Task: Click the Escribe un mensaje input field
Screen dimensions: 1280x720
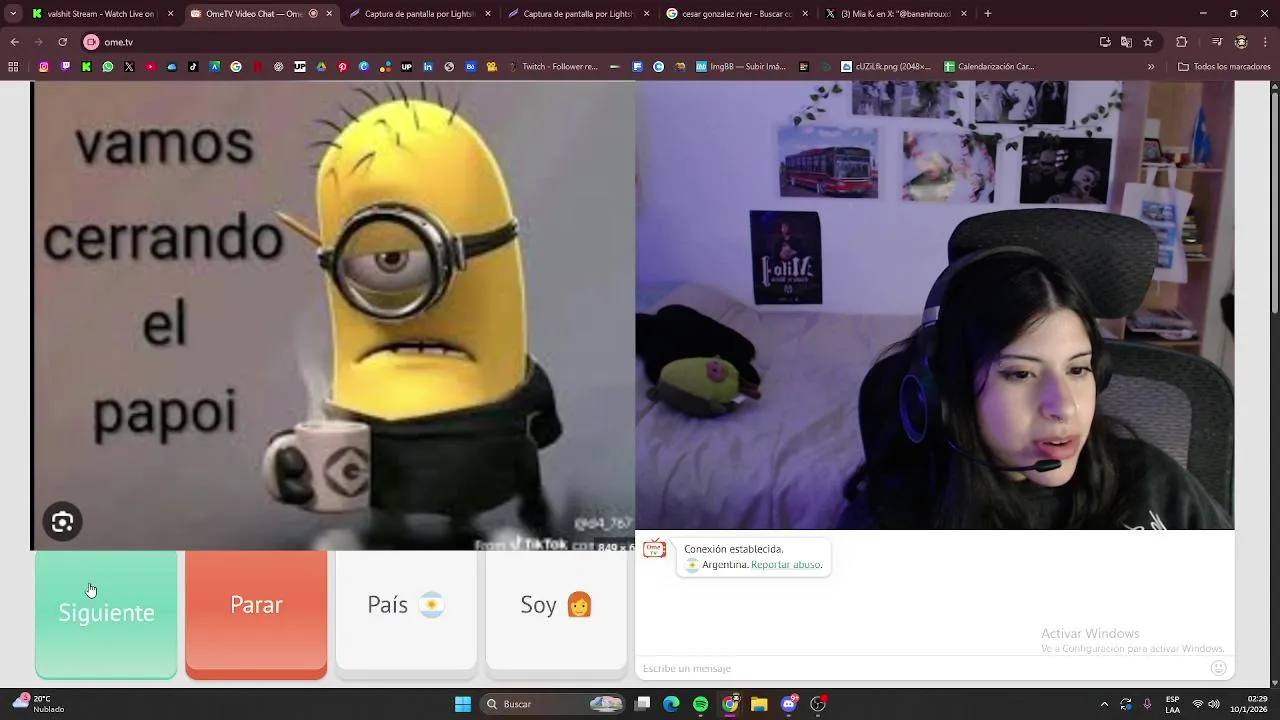Action: click(x=922, y=668)
